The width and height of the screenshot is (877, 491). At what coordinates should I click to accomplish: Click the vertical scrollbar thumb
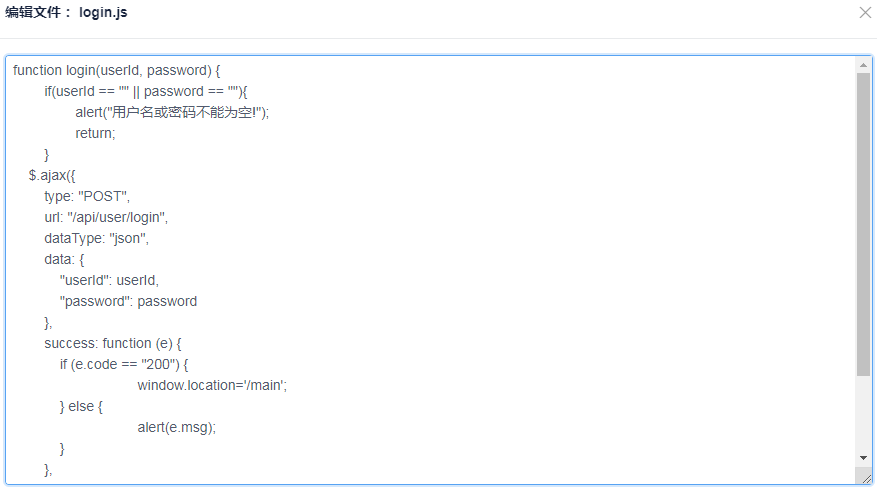[x=864, y=224]
